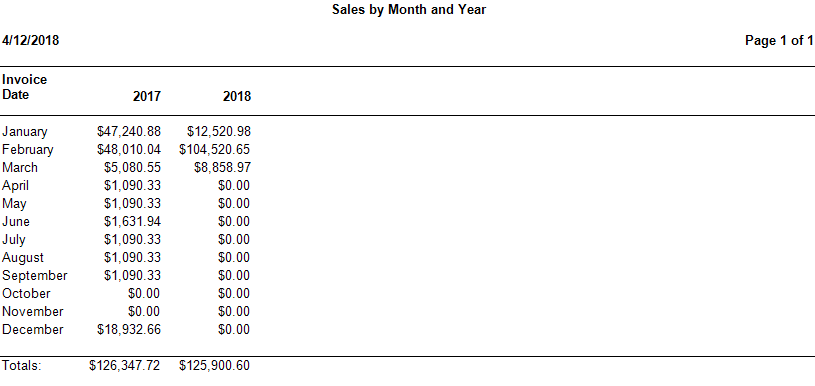Screen dimensions: 815x386
Task: Click the 2018 column header
Action: tap(237, 96)
